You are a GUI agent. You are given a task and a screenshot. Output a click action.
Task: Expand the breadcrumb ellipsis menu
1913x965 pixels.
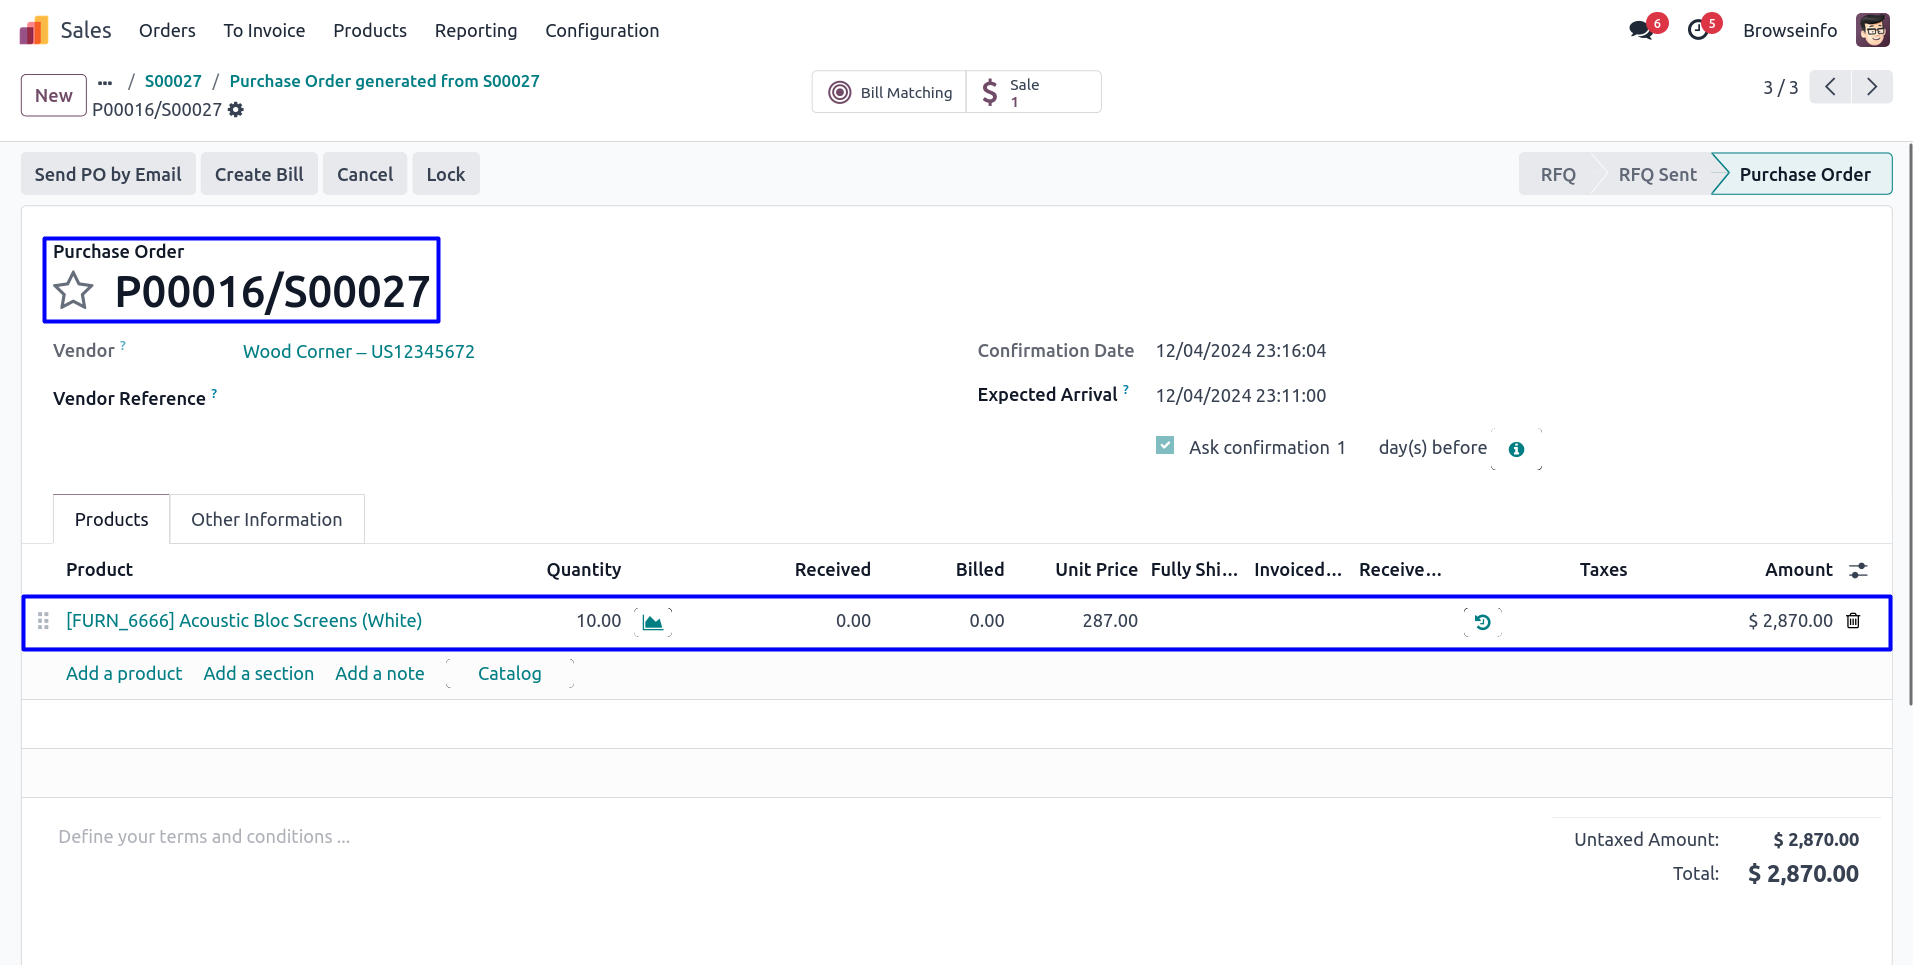point(105,82)
